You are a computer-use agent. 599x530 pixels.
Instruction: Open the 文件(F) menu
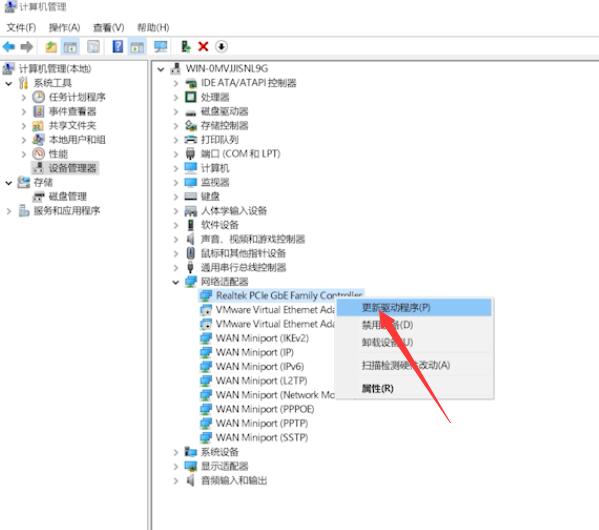pyautogui.click(x=21, y=28)
